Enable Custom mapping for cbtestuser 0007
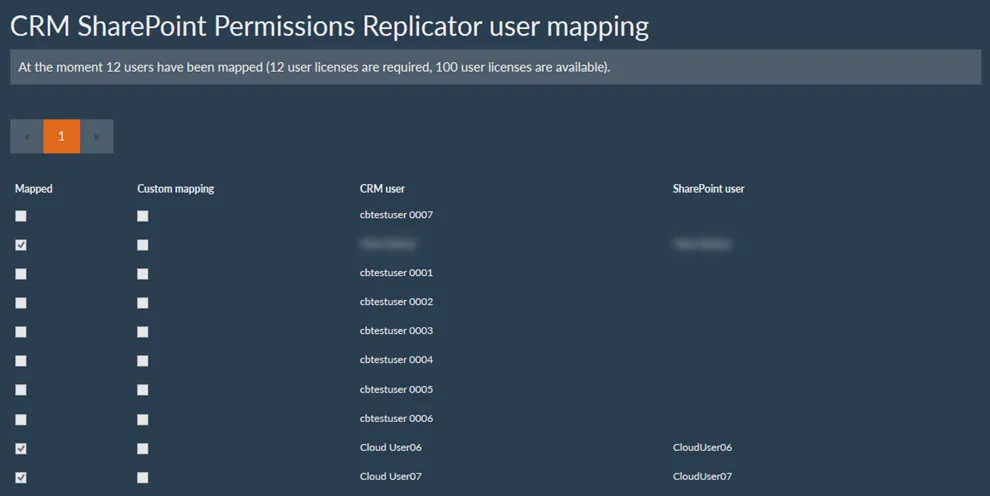 [x=143, y=216]
